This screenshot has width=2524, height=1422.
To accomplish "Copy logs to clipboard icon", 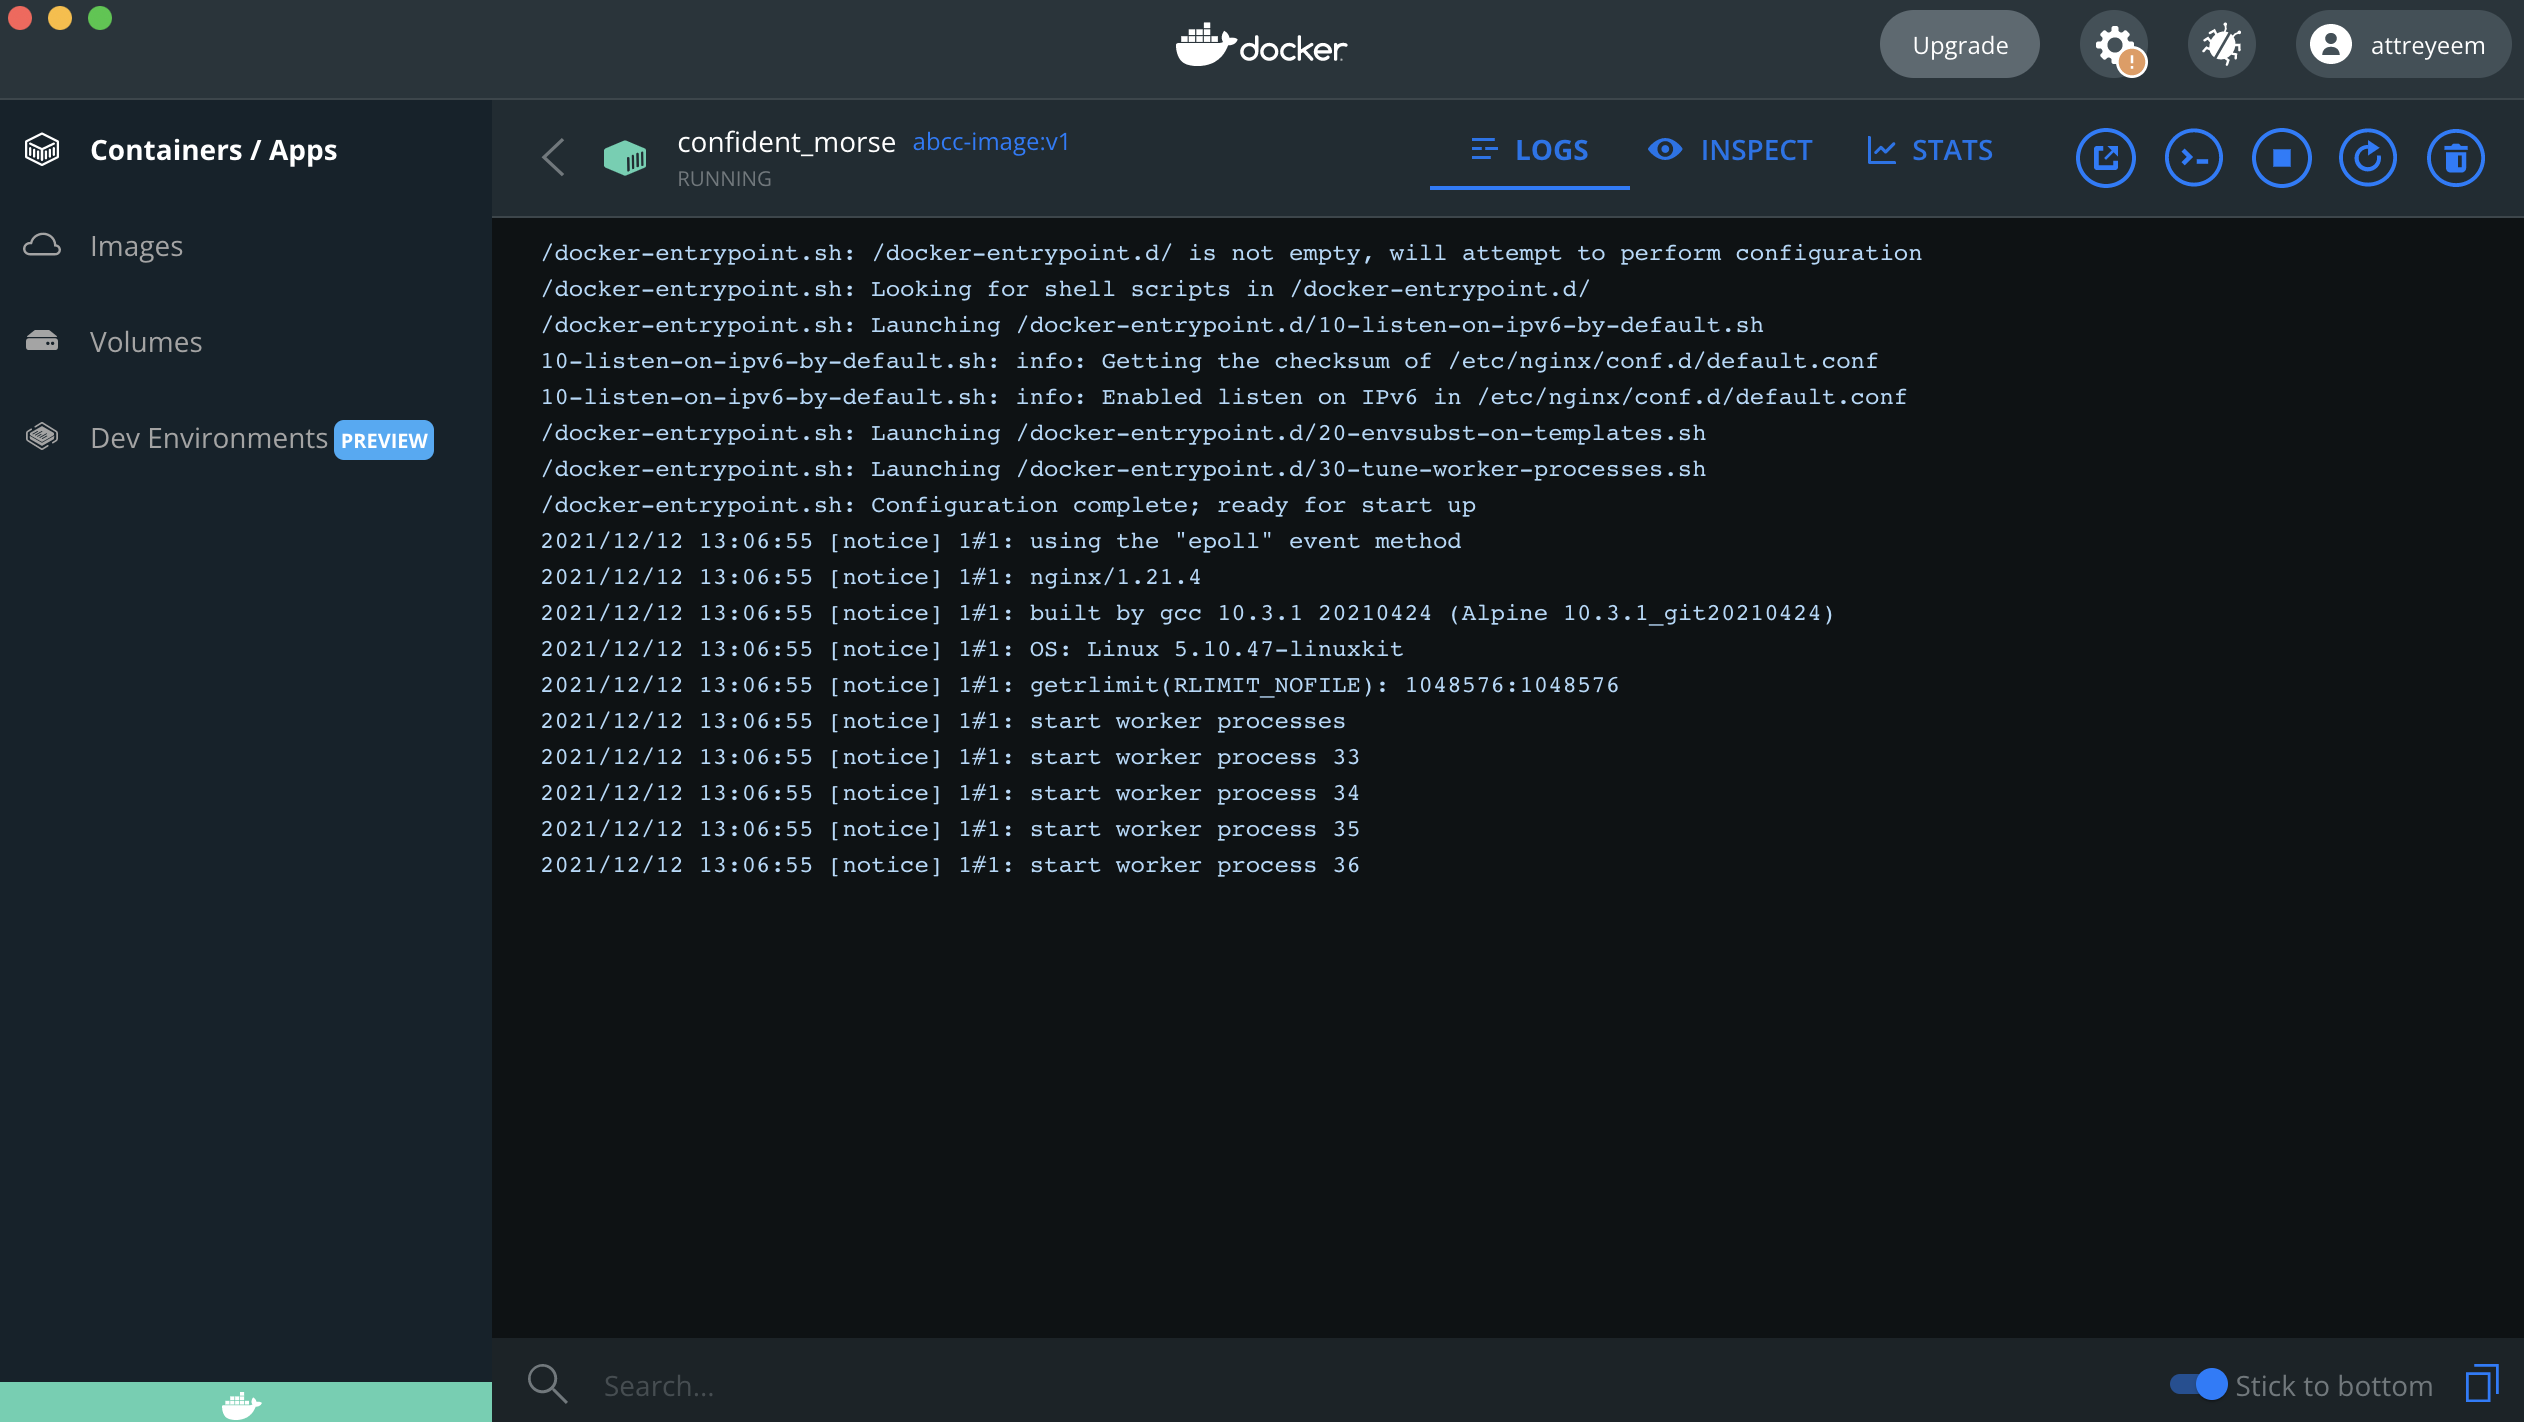I will tap(2482, 1384).
